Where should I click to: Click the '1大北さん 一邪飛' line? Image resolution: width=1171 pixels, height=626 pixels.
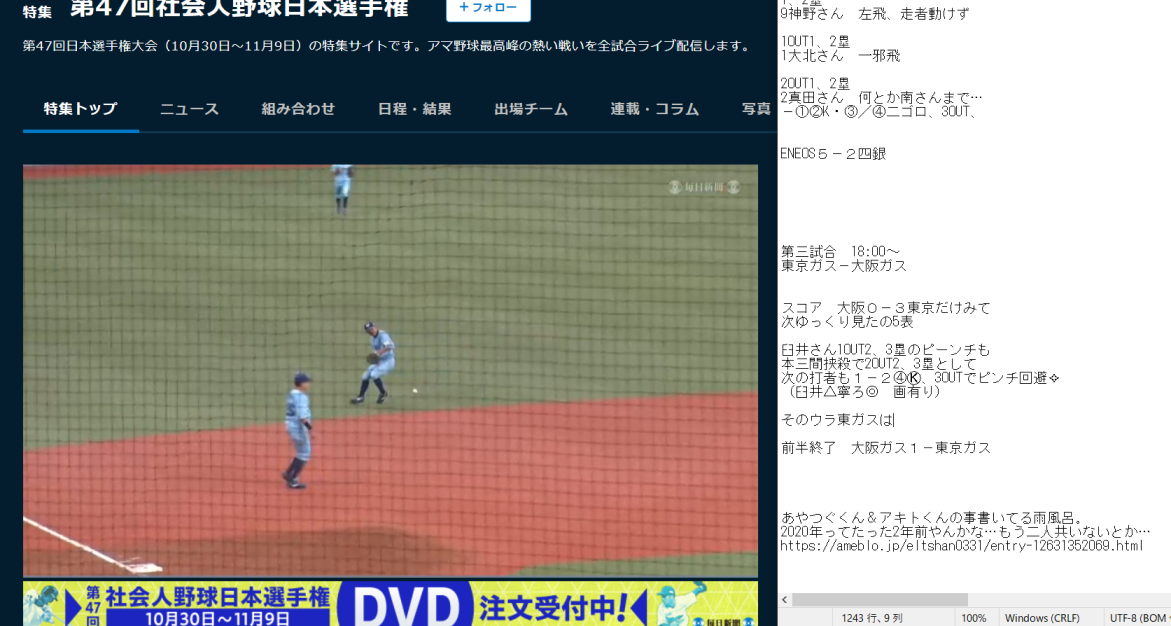tap(841, 56)
